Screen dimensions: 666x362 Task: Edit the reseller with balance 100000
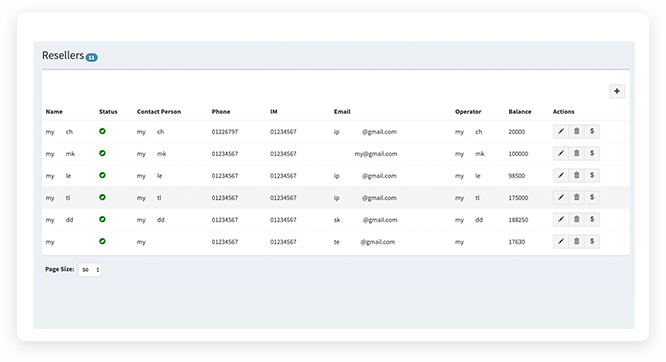(561, 153)
